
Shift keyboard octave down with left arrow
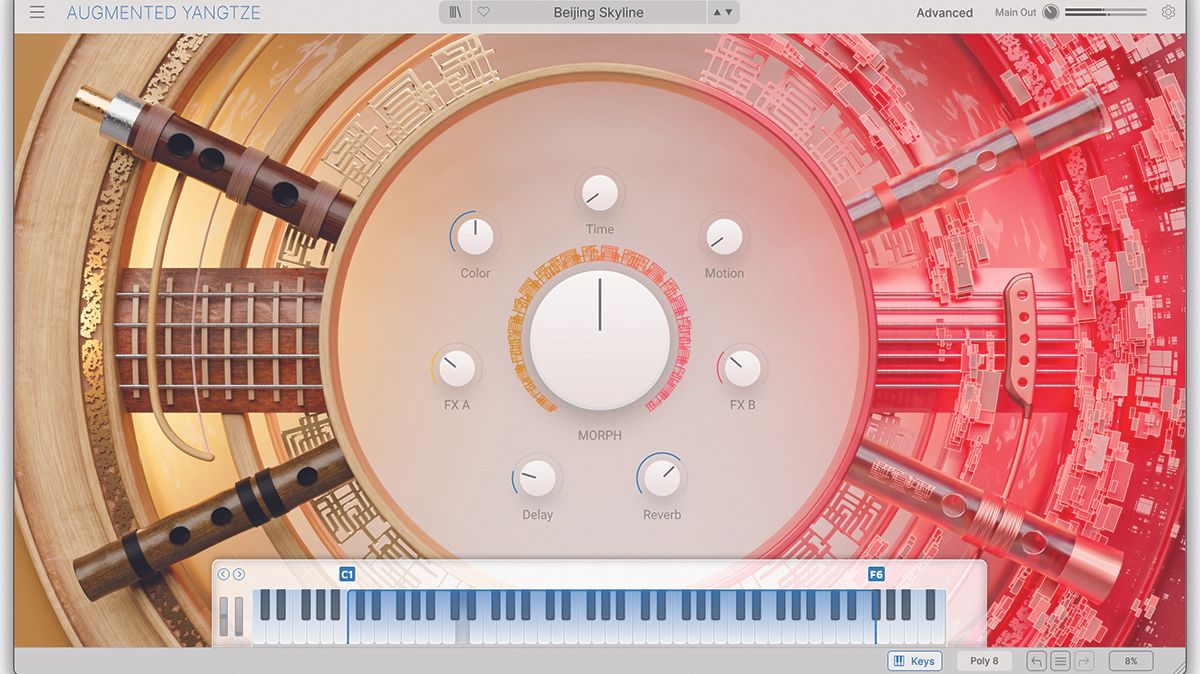click(223, 574)
